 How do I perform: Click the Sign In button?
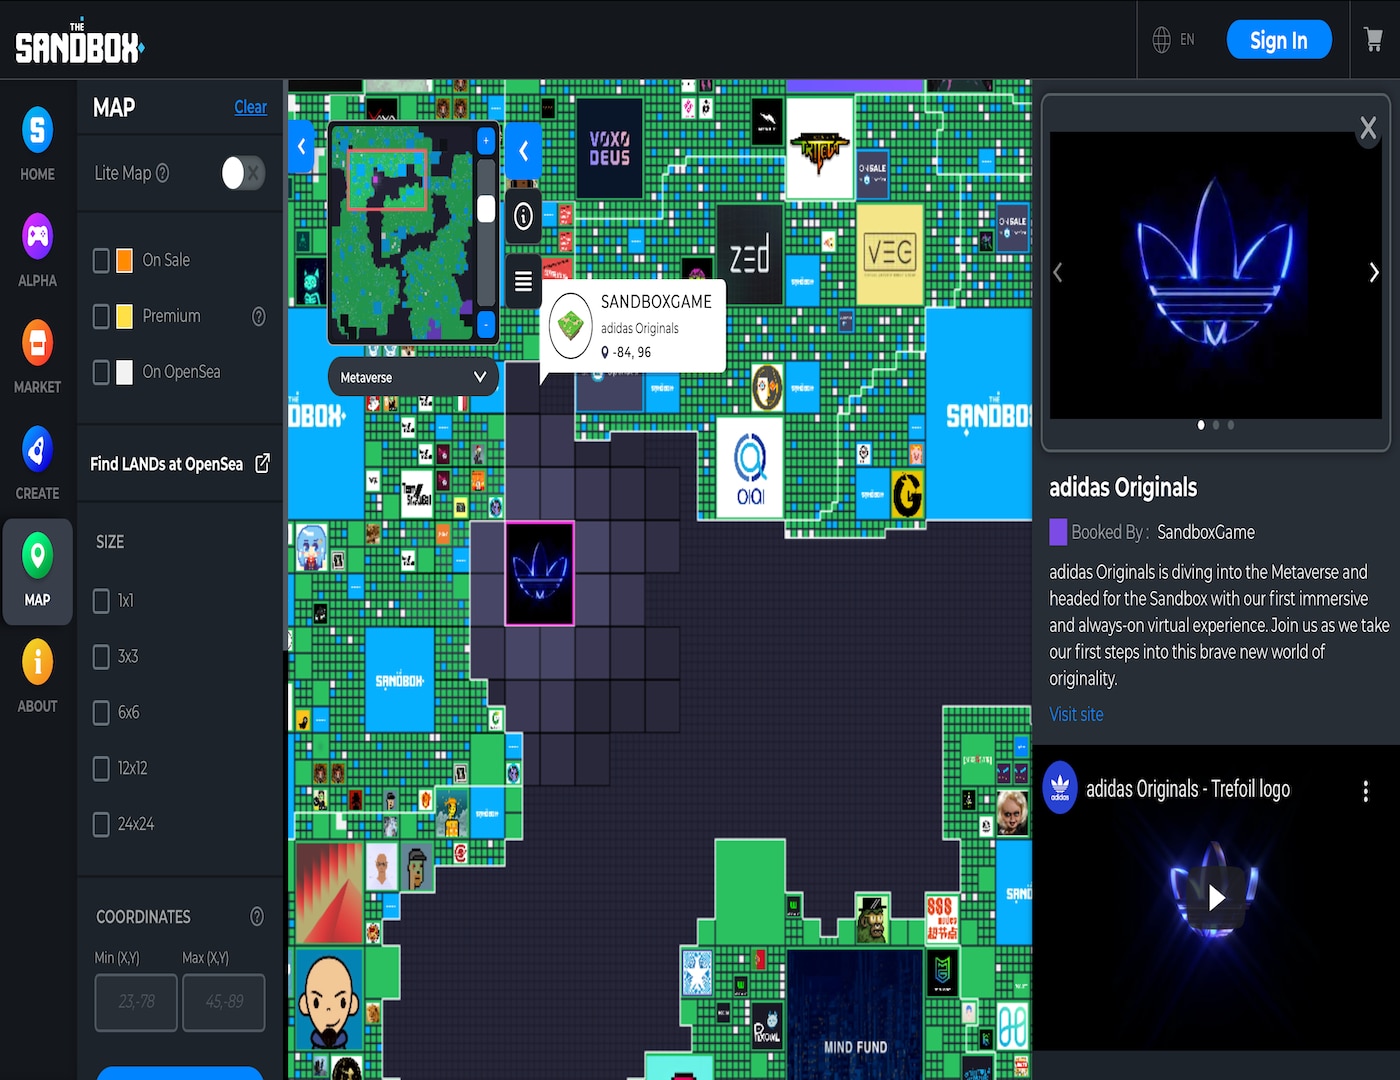pos(1278,40)
